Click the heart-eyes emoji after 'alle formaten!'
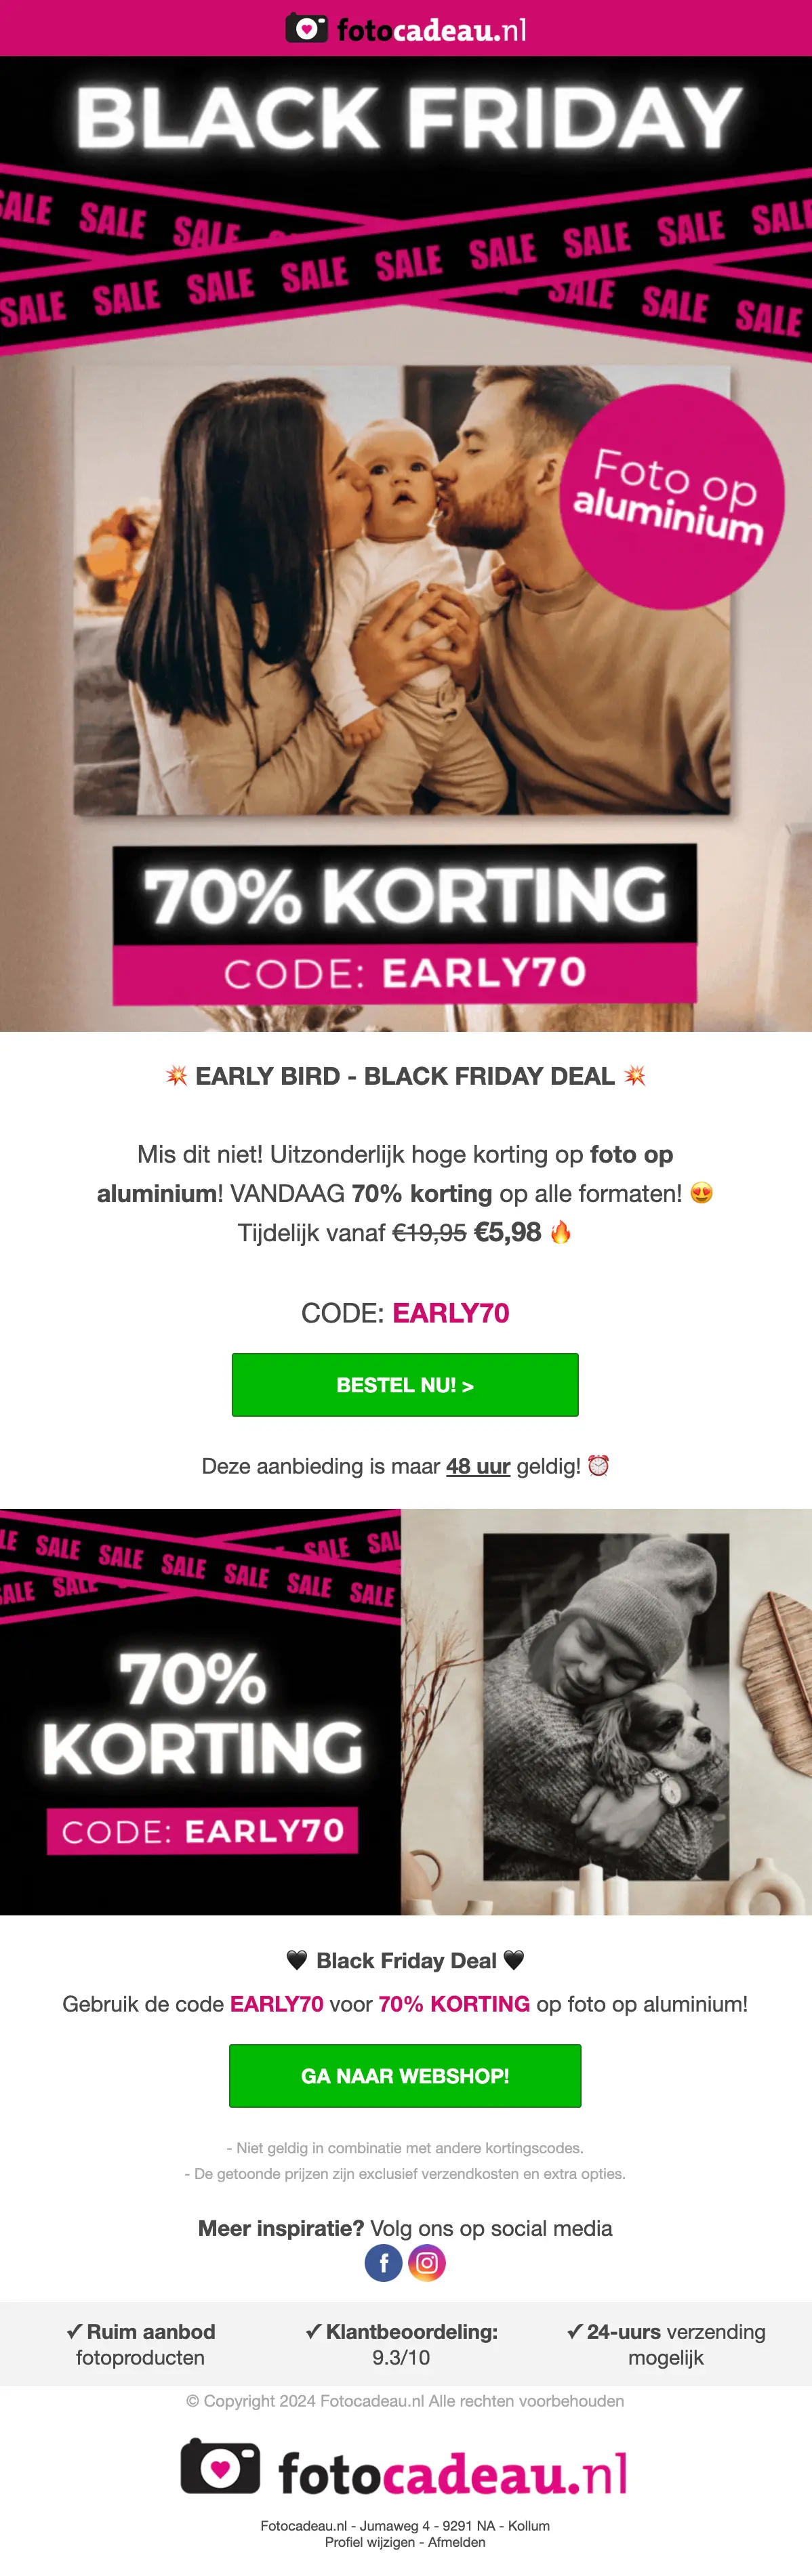 [702, 1193]
